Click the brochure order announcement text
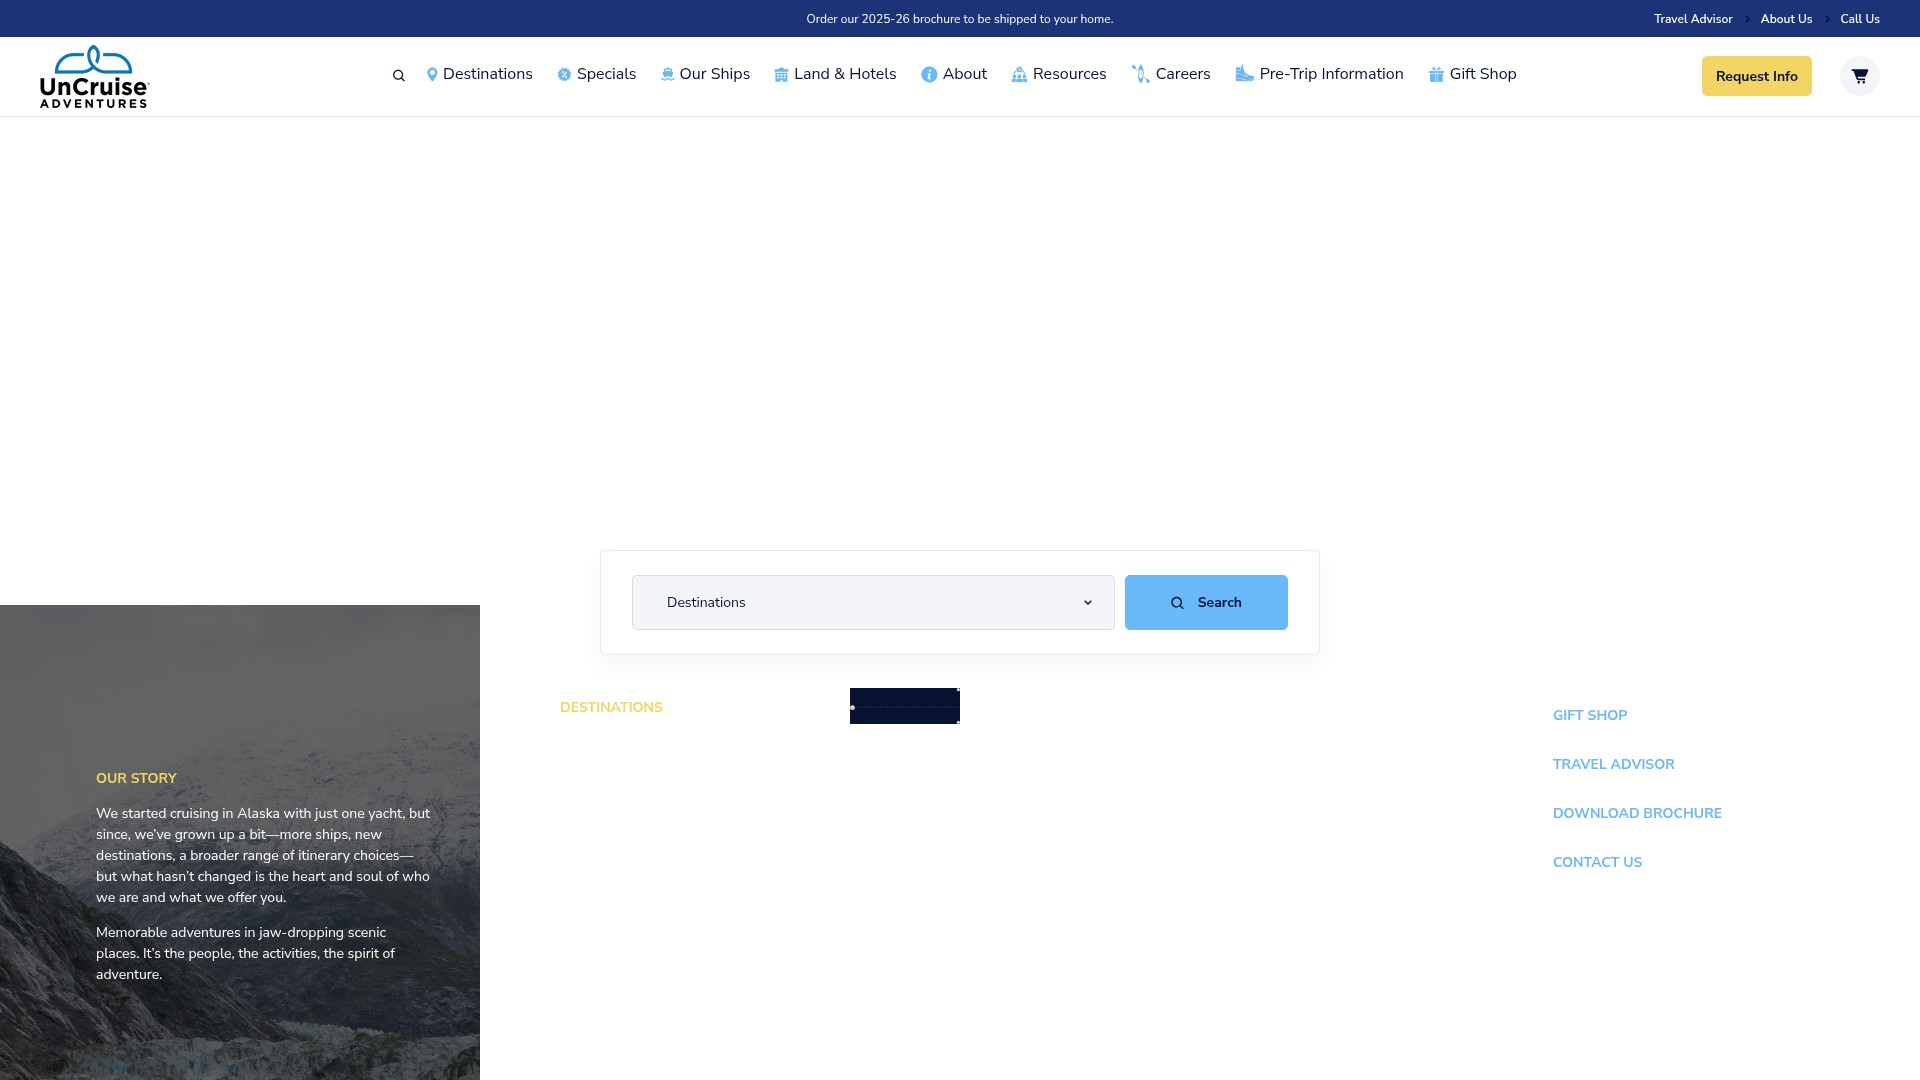The width and height of the screenshot is (1920, 1080). [960, 19]
